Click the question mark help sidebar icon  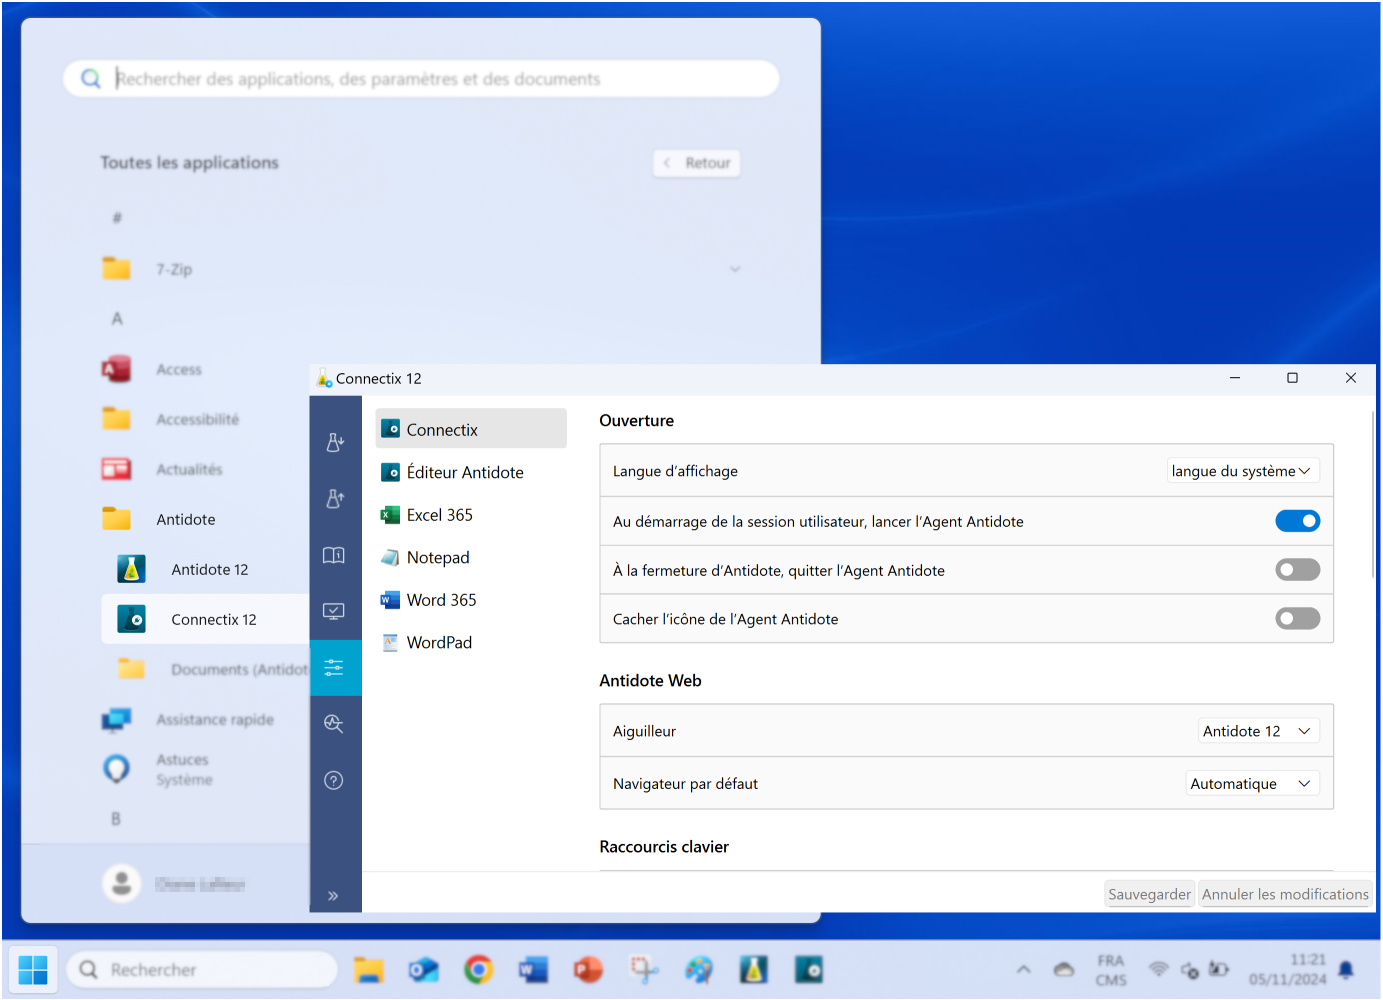tap(335, 780)
